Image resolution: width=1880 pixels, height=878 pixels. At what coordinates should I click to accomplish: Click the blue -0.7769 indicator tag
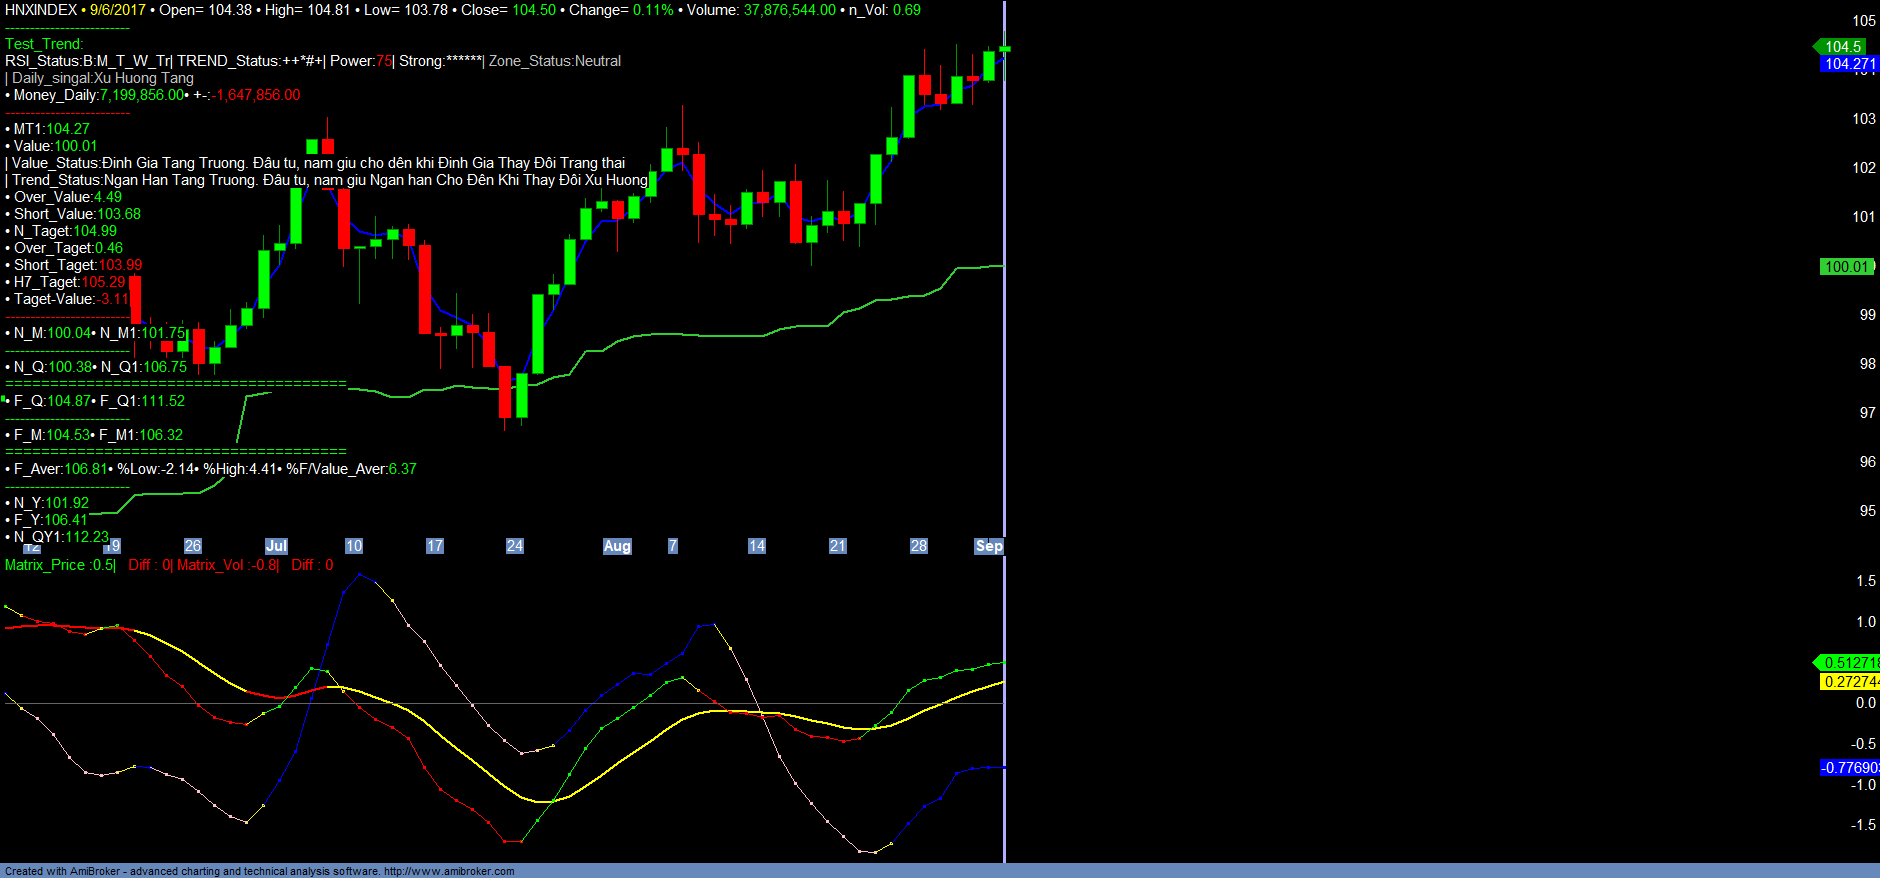coord(1849,768)
